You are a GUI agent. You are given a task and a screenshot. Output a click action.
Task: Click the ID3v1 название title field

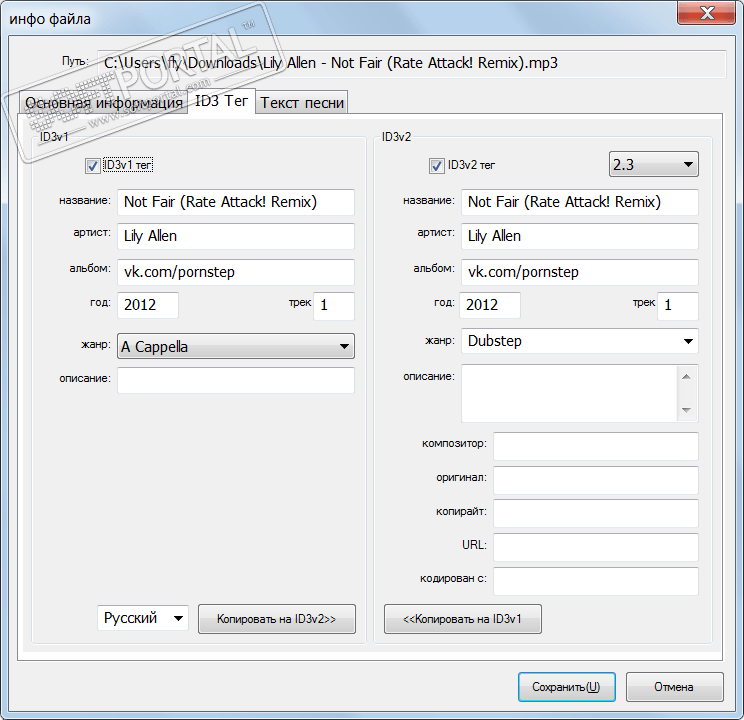point(236,202)
